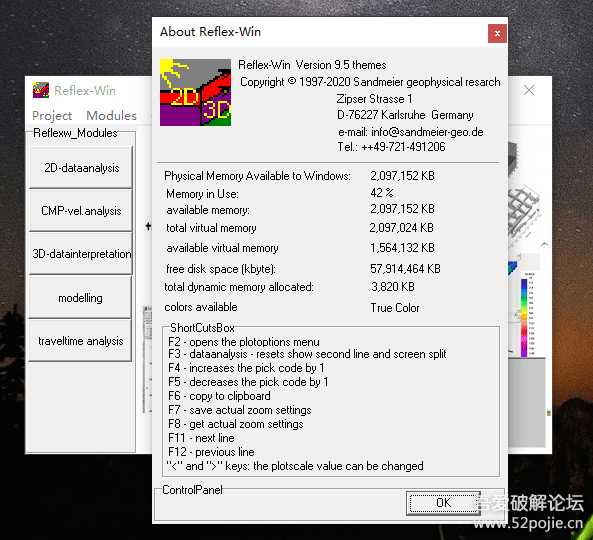The height and width of the screenshot is (540, 593).
Task: Click total virtual memory value 2,097,024 KB
Action: pos(402,228)
